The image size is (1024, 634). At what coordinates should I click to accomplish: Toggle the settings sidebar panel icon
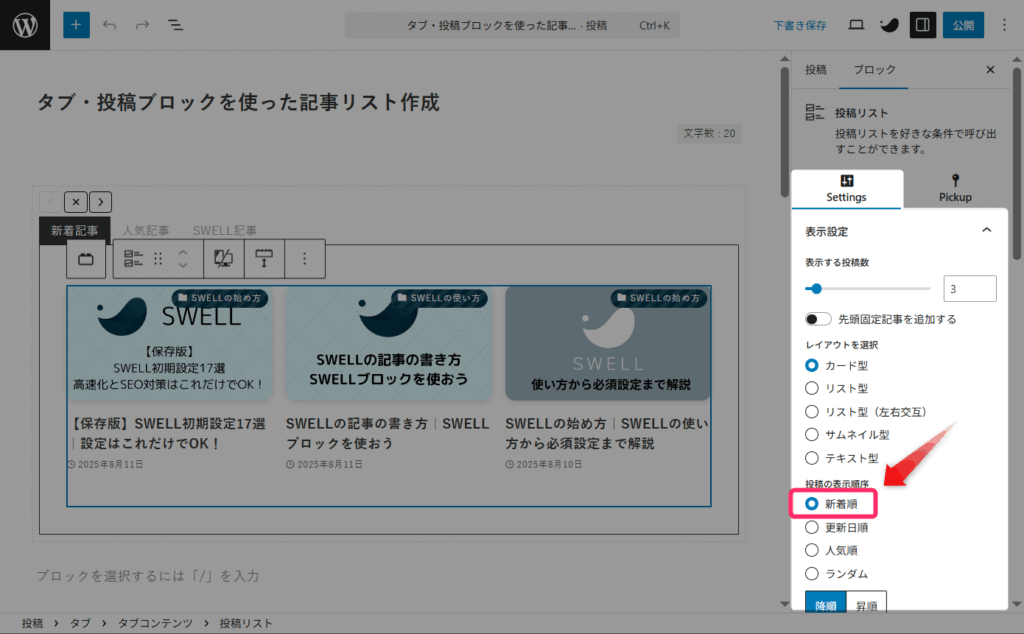923,25
